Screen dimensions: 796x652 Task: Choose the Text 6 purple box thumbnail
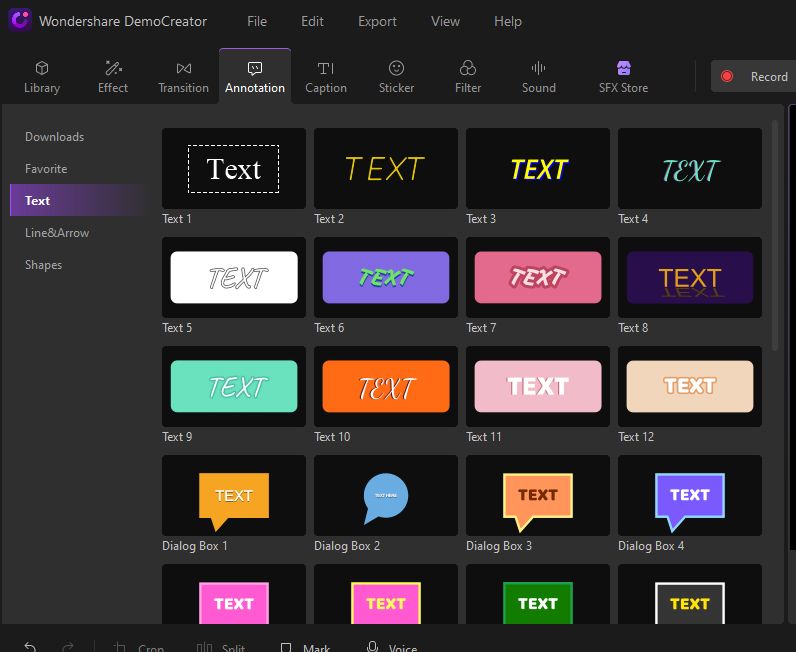click(386, 277)
